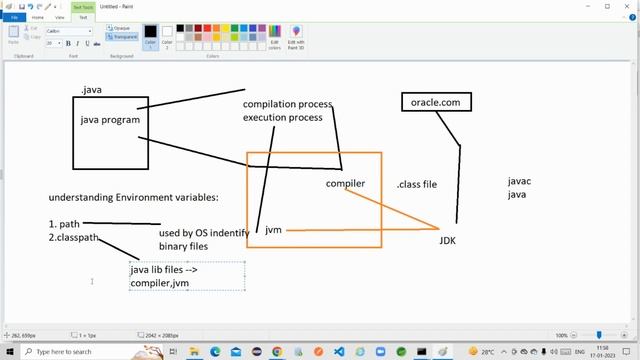Click the microphone icon in system tray
This screenshot has width=640, height=360.
[x=544, y=351]
